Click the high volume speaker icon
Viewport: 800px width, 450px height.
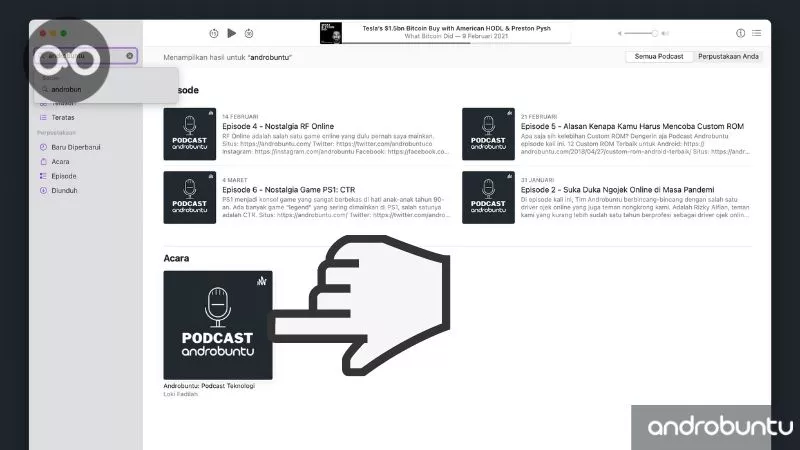[x=665, y=33]
